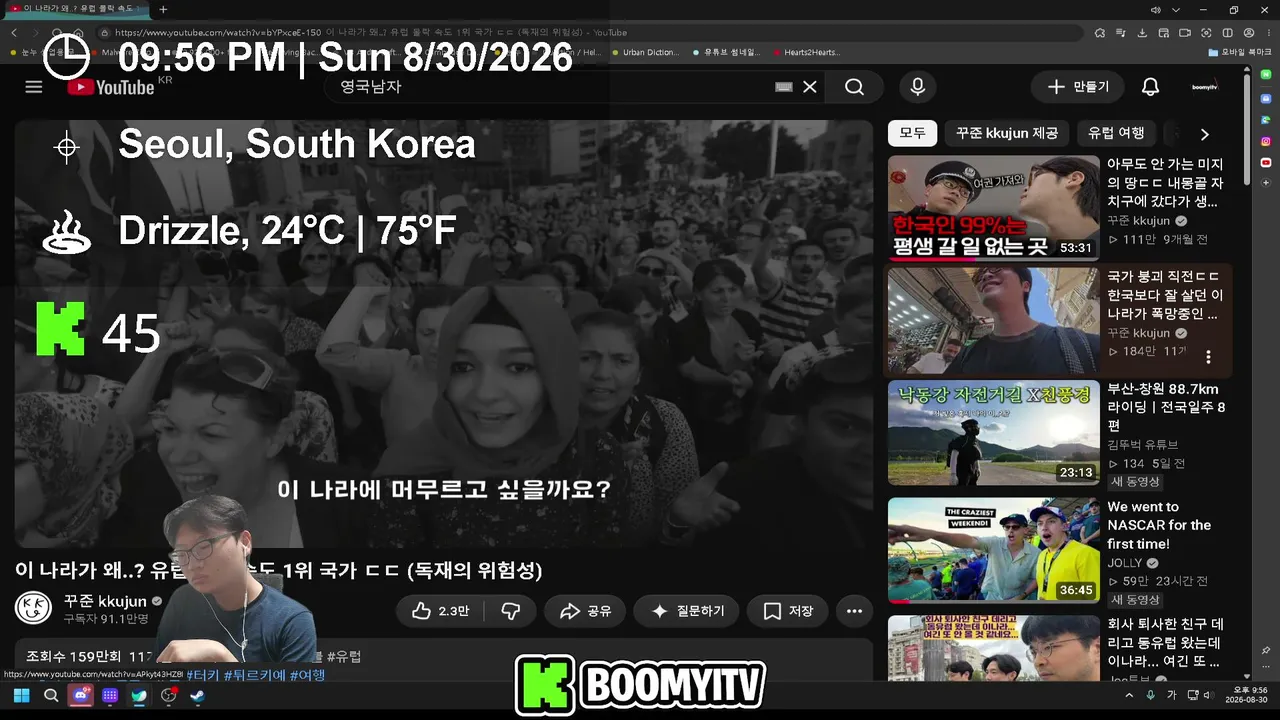Click the 질문하기 ask button
Screen dimensions: 1280x720
tap(687, 611)
